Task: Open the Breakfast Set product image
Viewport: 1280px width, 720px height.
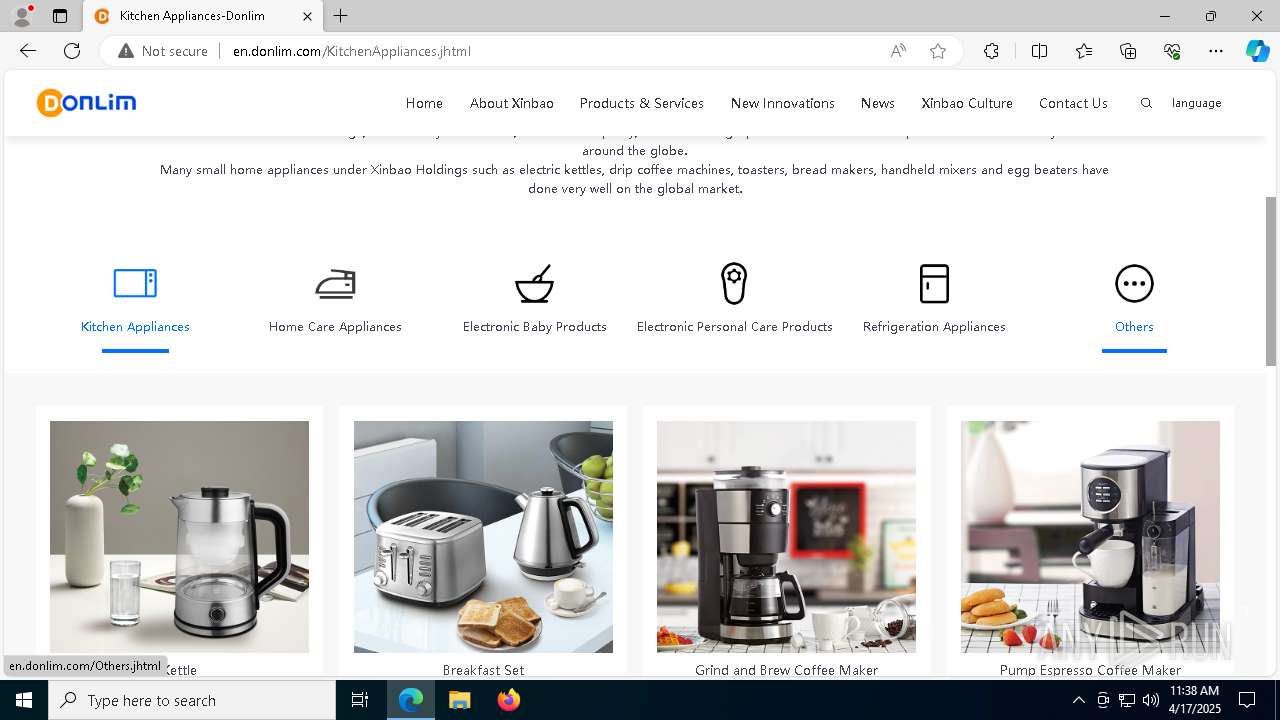Action: [x=483, y=537]
